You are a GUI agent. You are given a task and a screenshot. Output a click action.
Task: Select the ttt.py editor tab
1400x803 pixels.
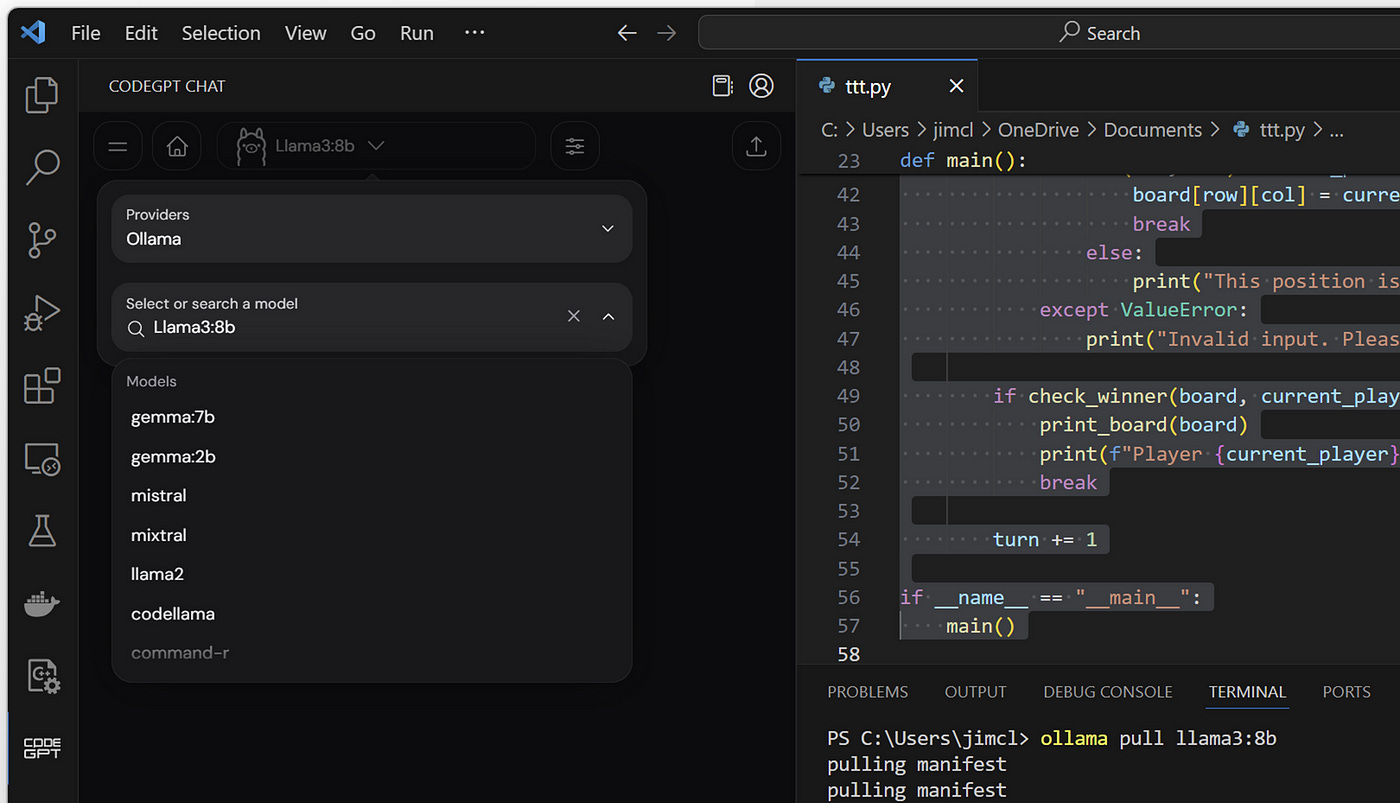click(x=869, y=86)
